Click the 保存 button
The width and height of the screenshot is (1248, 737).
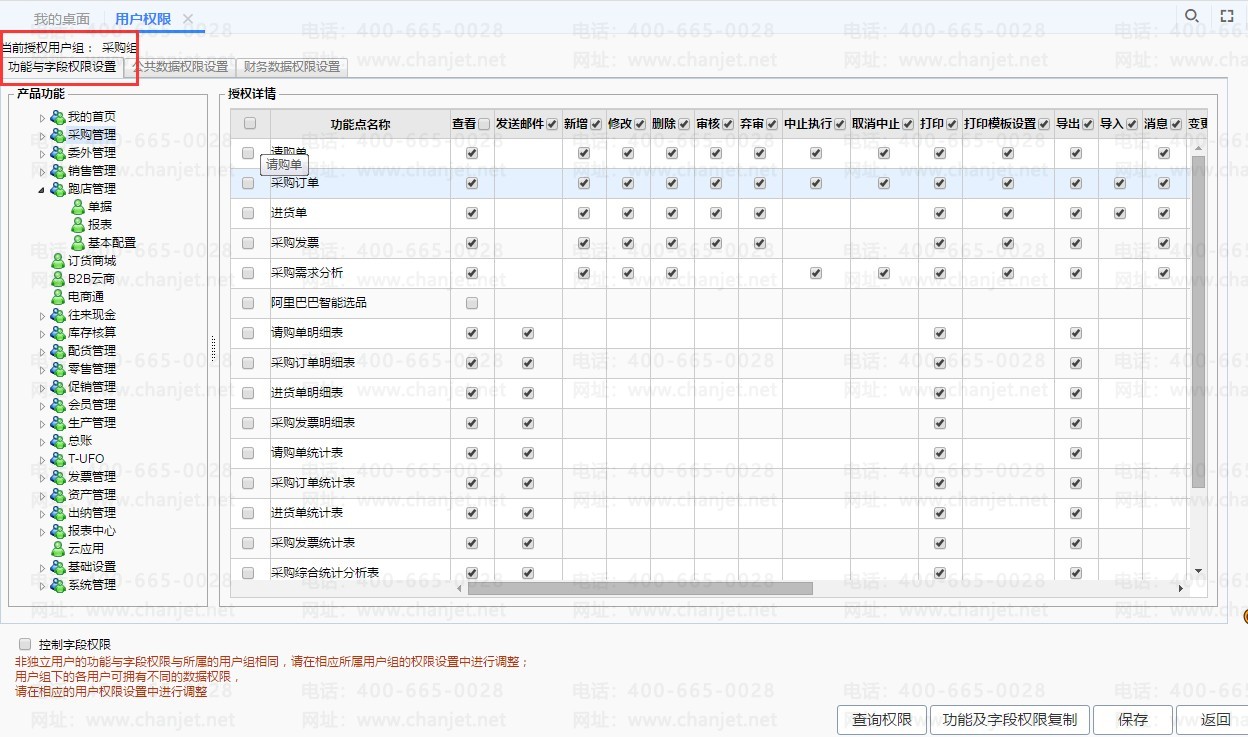point(1133,720)
